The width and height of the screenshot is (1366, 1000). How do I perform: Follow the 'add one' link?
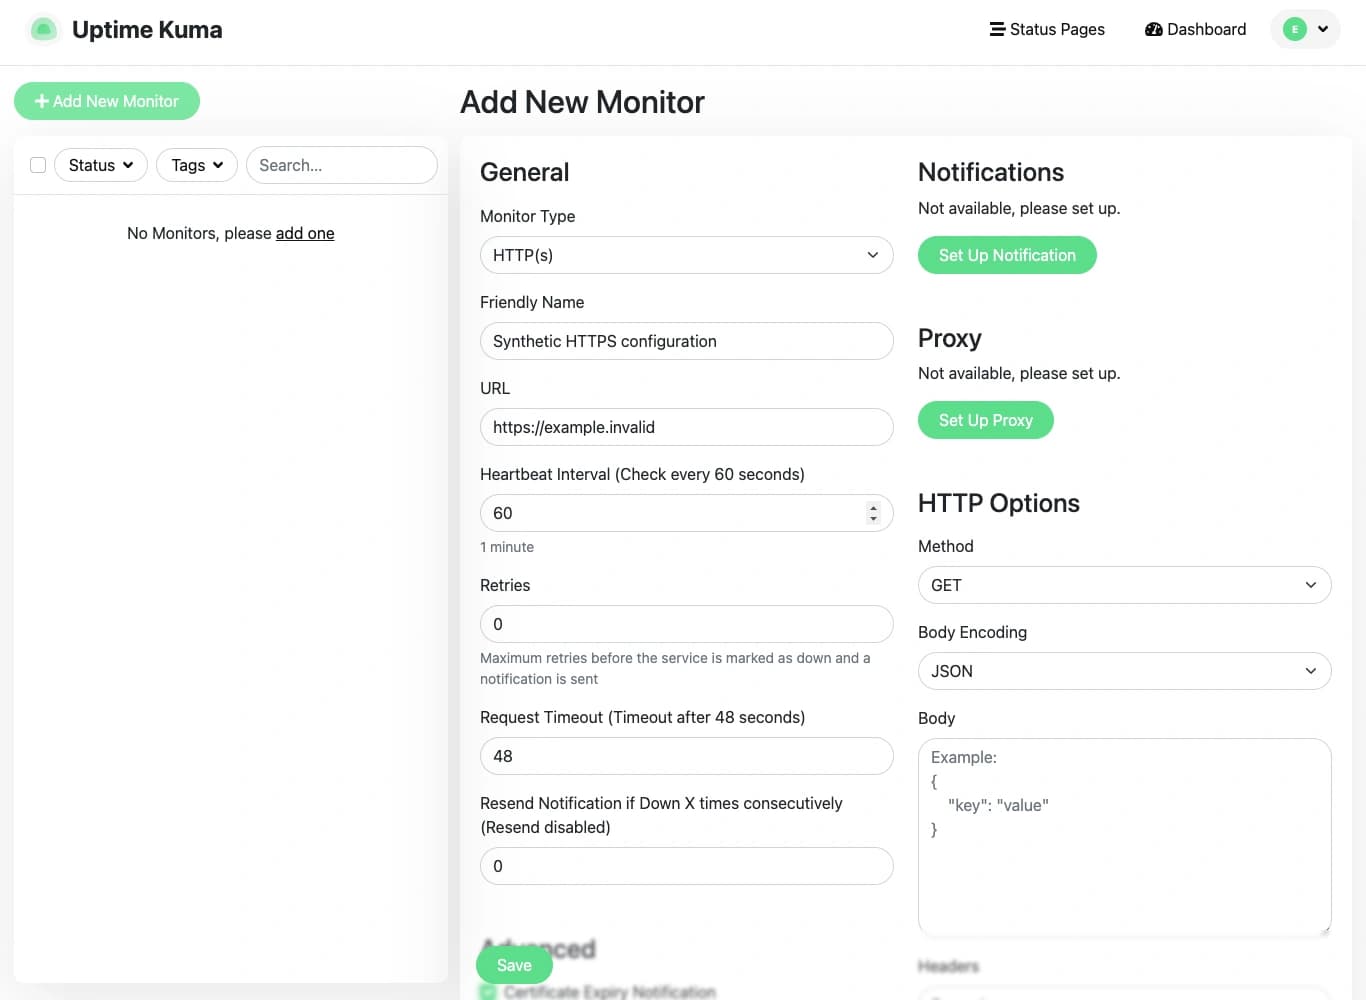pyautogui.click(x=305, y=233)
